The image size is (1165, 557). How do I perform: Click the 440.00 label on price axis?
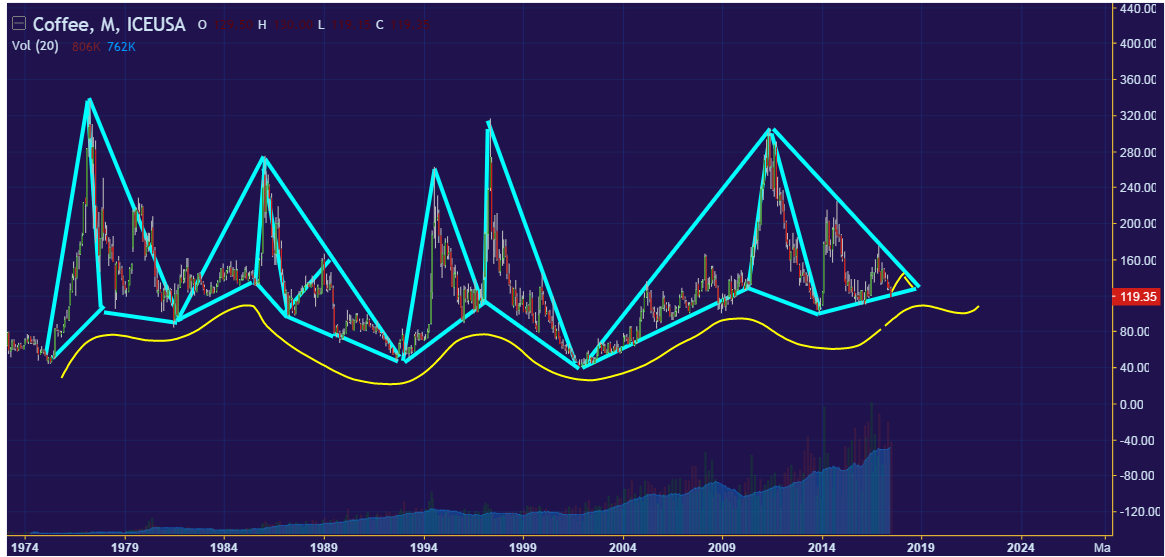click(1138, 8)
